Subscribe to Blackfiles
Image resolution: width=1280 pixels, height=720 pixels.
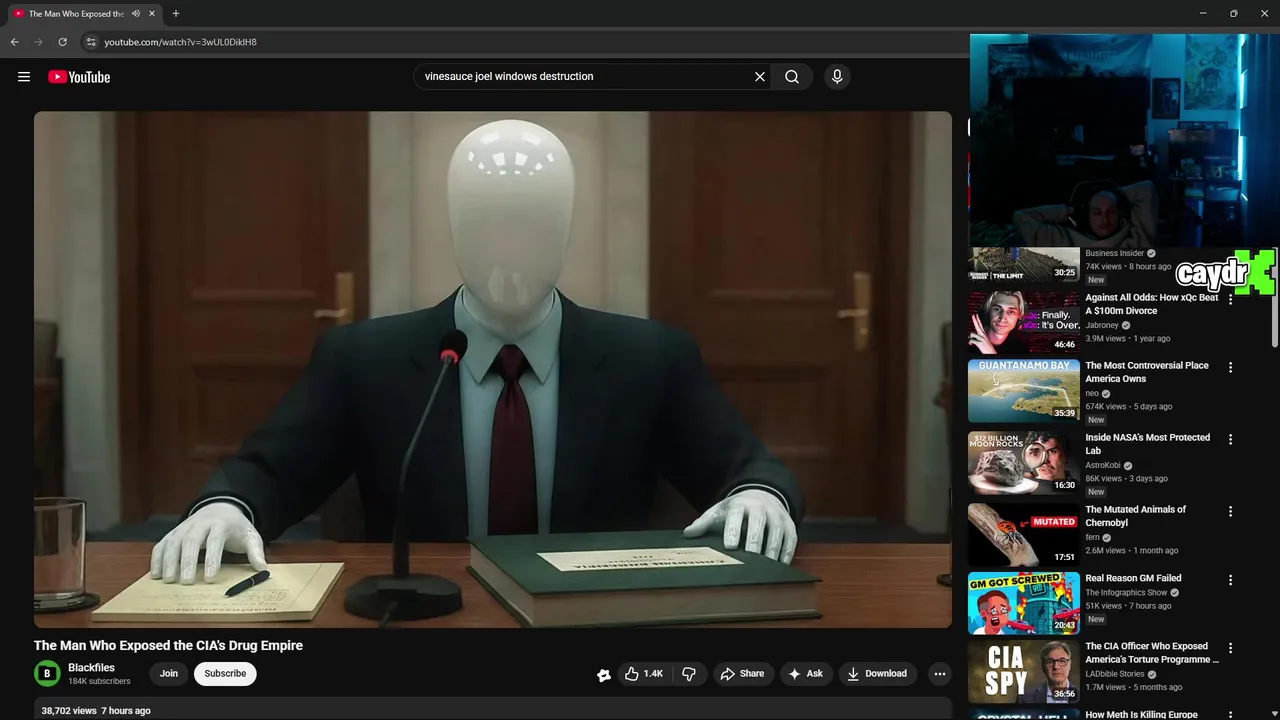225,674
